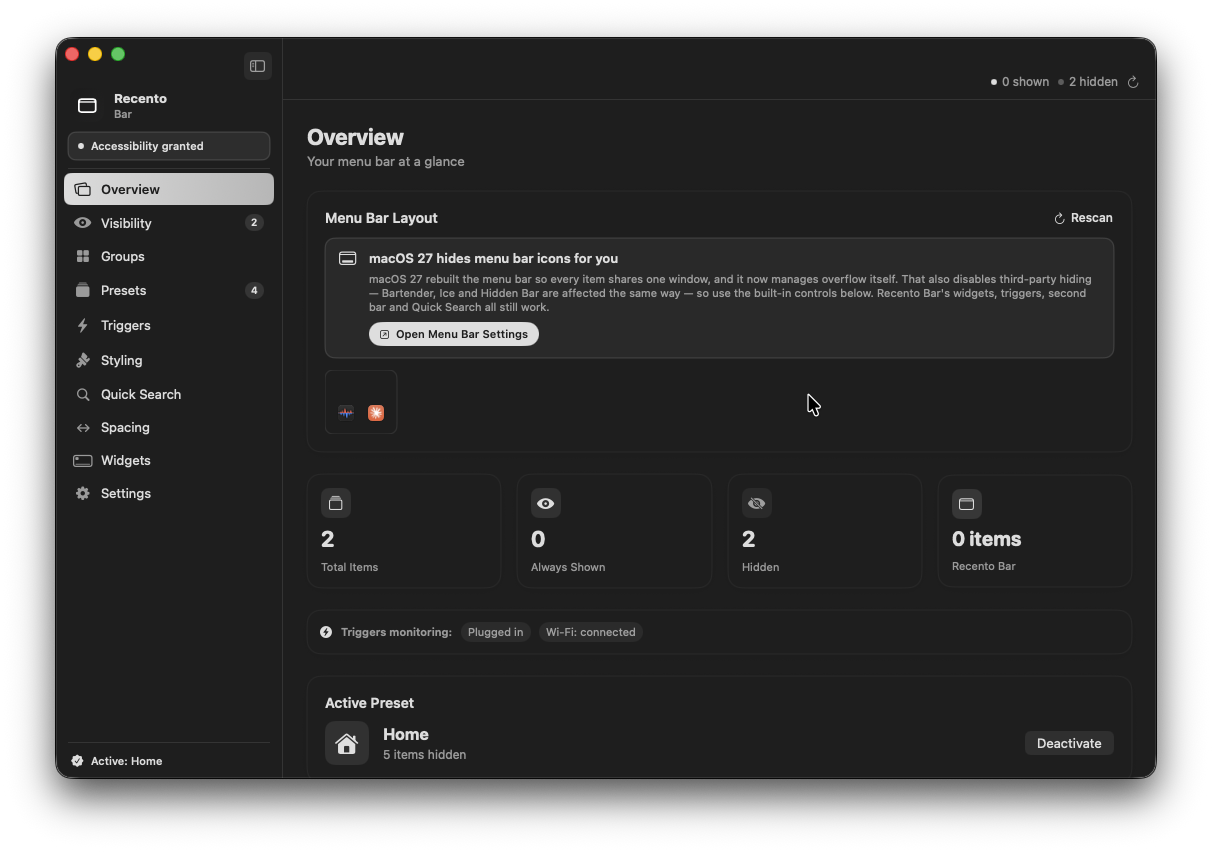Image resolution: width=1212 pixels, height=852 pixels.
Task: Click the Recento Bar app icon
Action: tap(87, 105)
